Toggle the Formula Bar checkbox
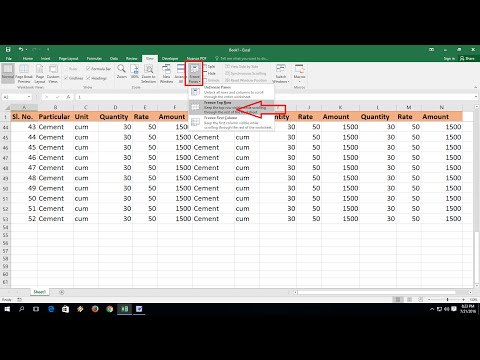Viewport: 480px width, 360px height. click(88, 69)
